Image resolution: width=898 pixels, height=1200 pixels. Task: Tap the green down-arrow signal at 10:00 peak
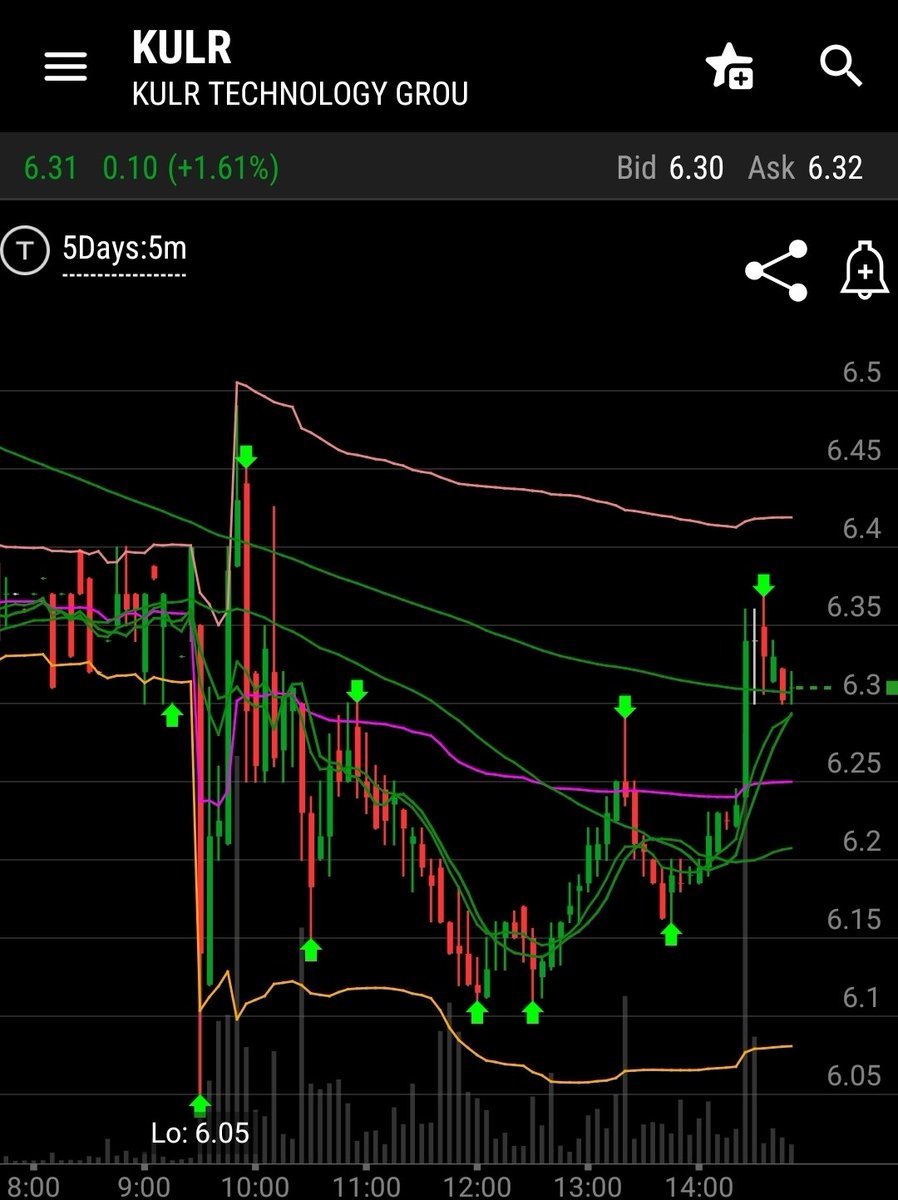246,457
